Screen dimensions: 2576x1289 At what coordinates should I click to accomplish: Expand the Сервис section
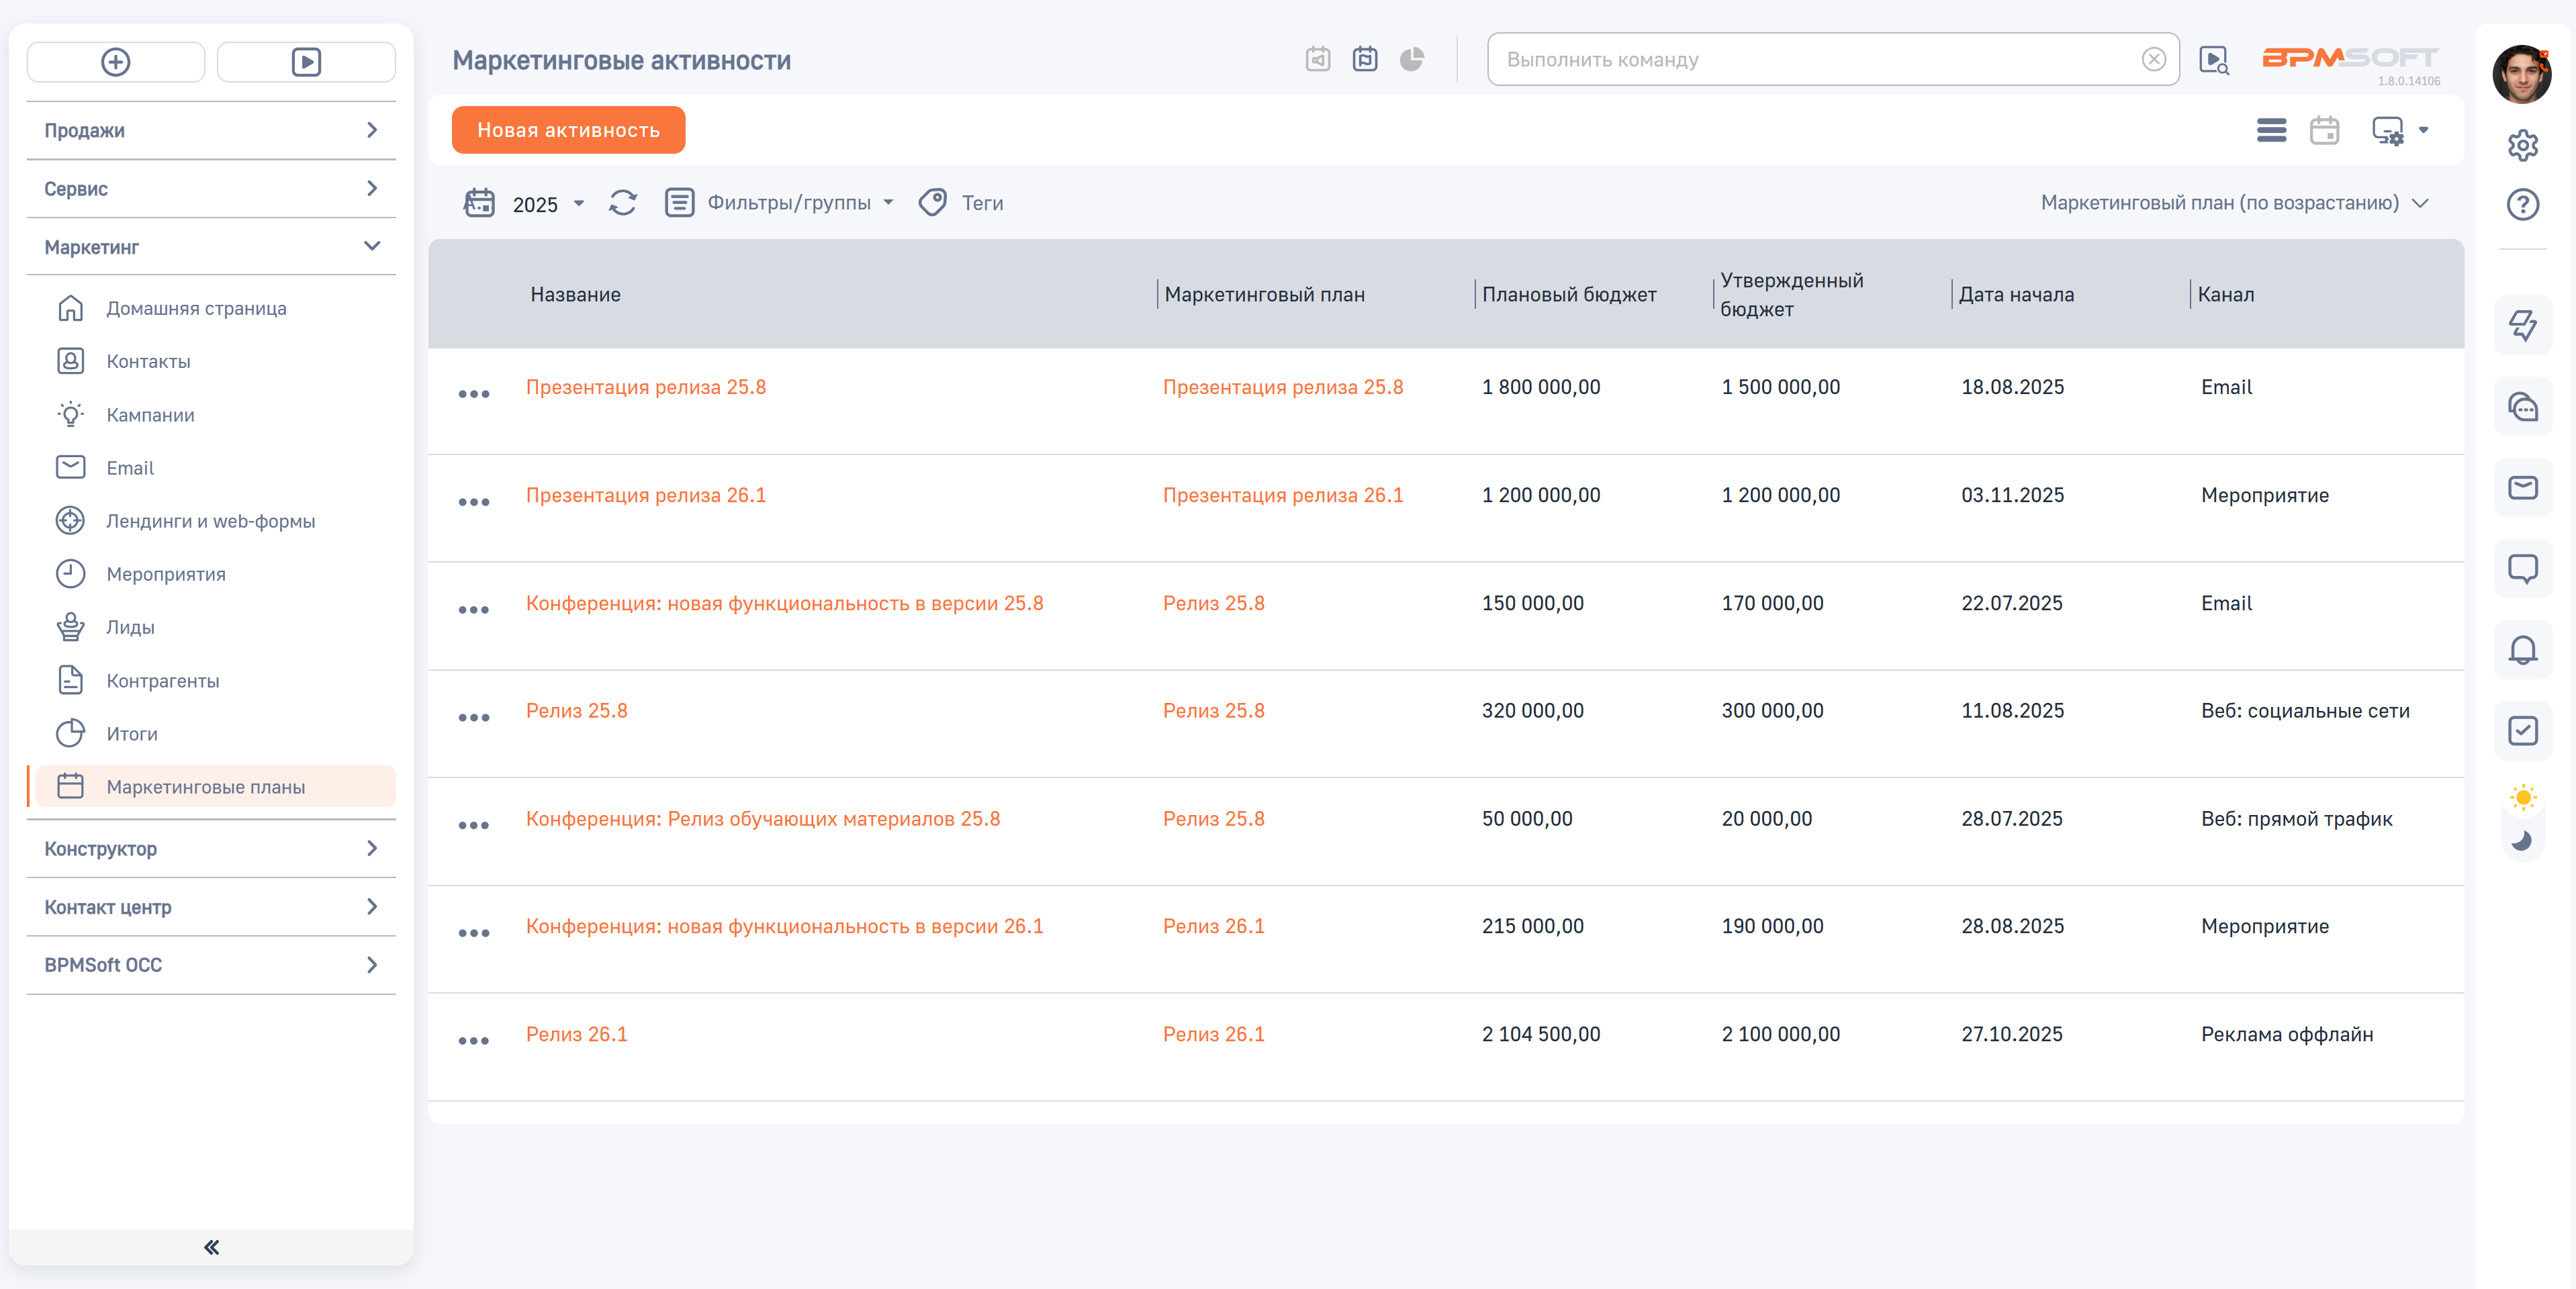click(x=211, y=189)
